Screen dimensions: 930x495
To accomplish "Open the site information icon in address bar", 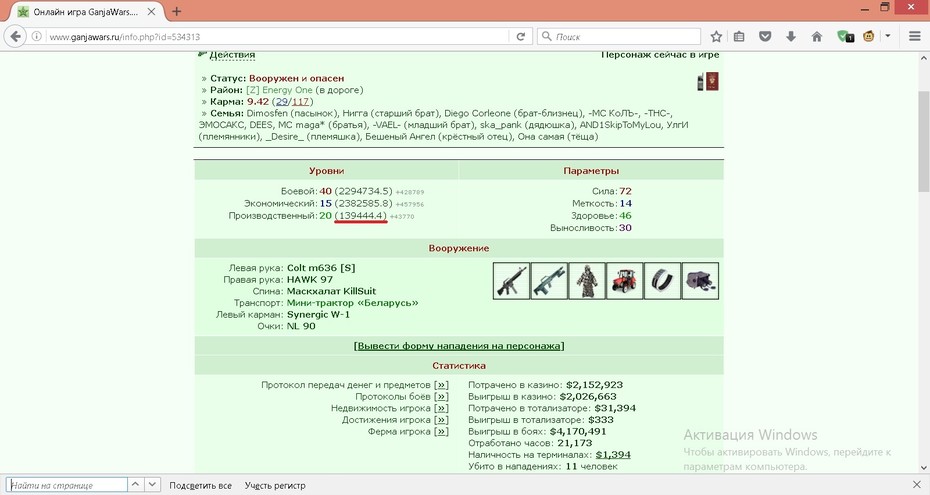I will pos(36,36).
